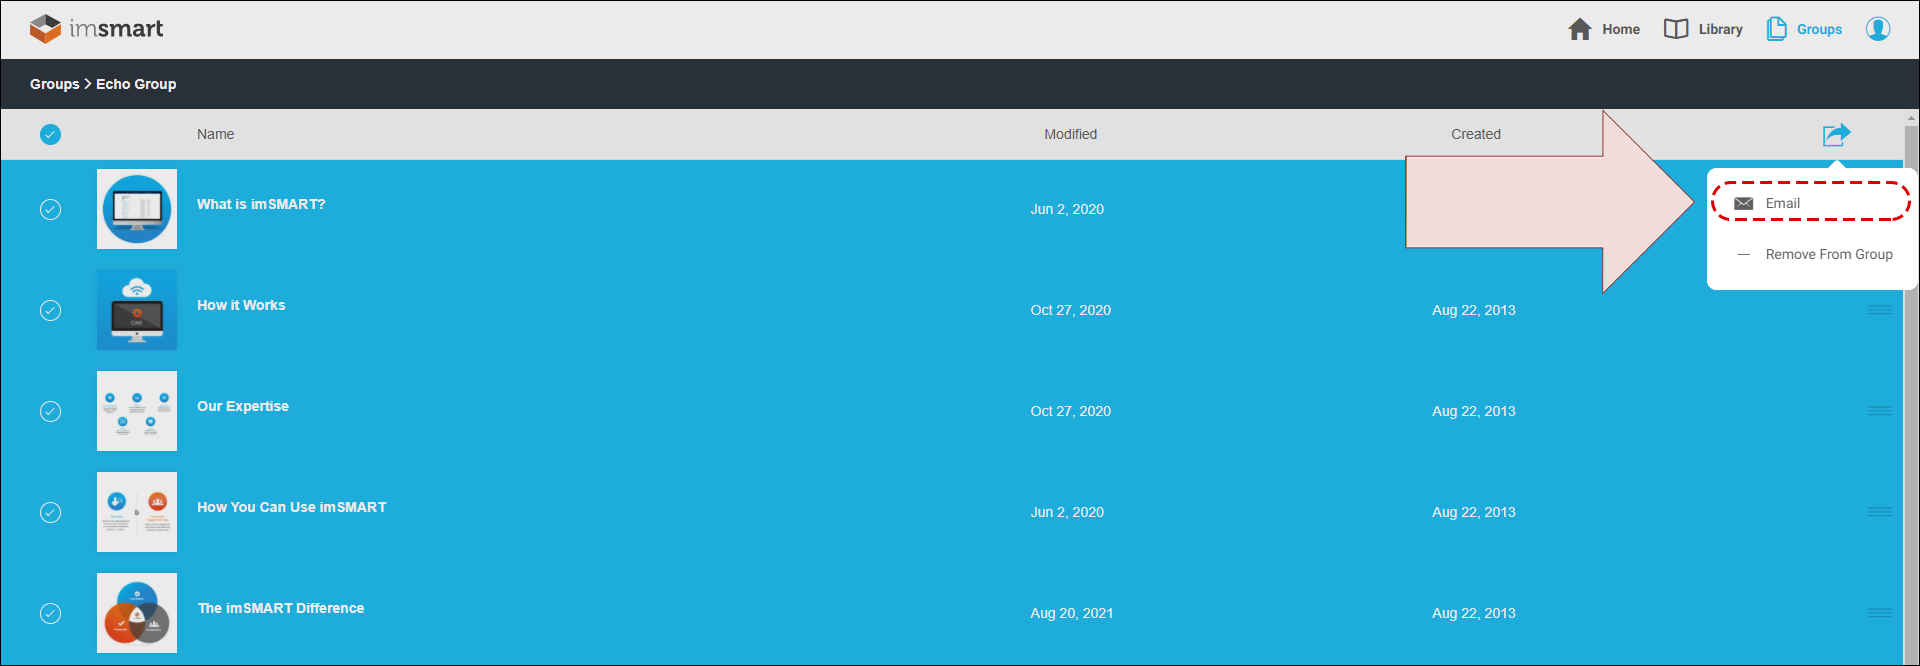
Task: Toggle the select-all checkbox in header
Action: coord(50,134)
